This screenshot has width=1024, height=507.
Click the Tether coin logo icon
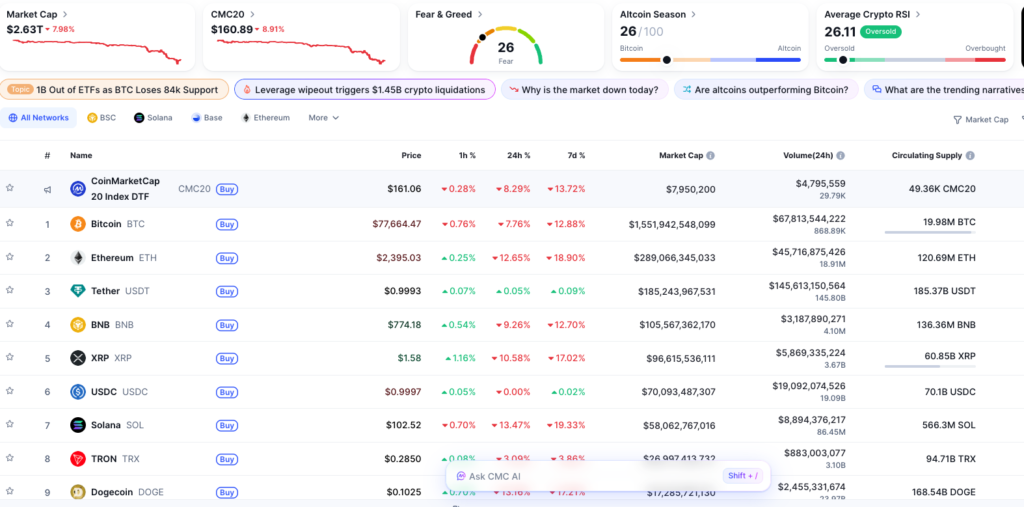[78, 291]
